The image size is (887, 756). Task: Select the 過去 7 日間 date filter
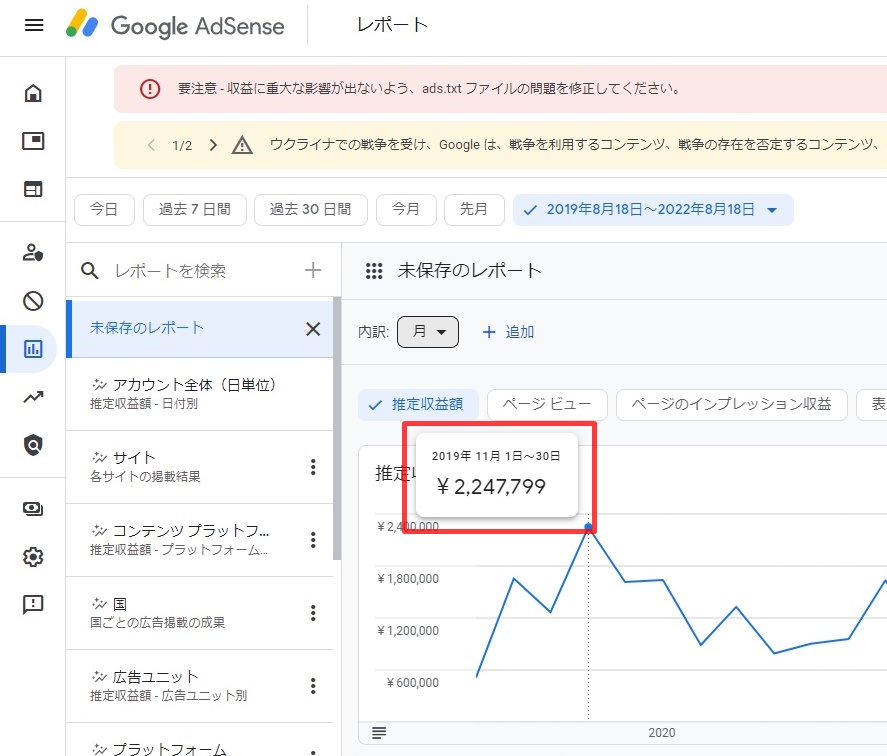click(x=194, y=210)
